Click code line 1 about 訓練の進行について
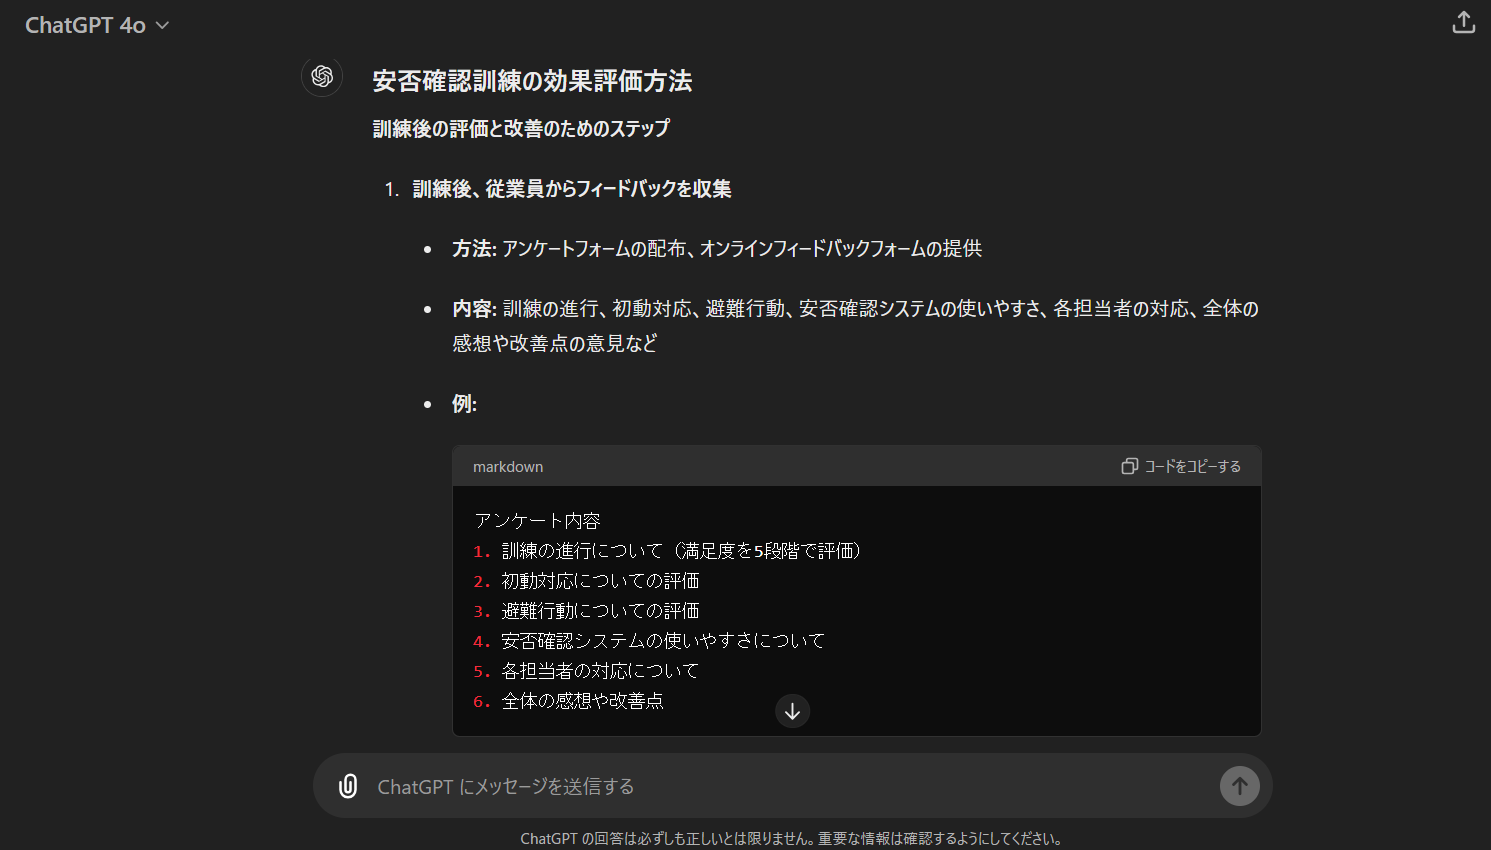The image size is (1491, 850). (x=680, y=551)
